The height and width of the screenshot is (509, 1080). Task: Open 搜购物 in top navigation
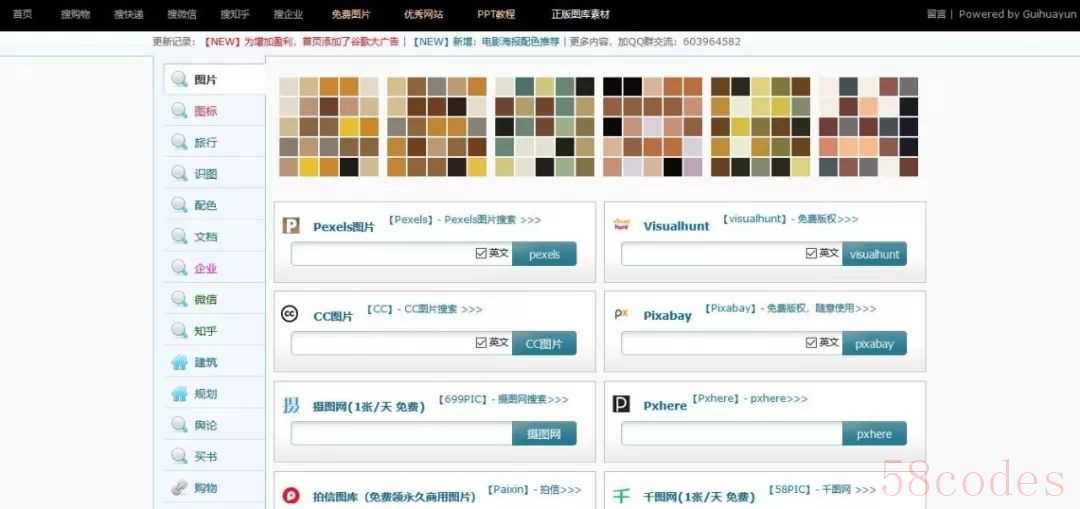pyautogui.click(x=75, y=14)
